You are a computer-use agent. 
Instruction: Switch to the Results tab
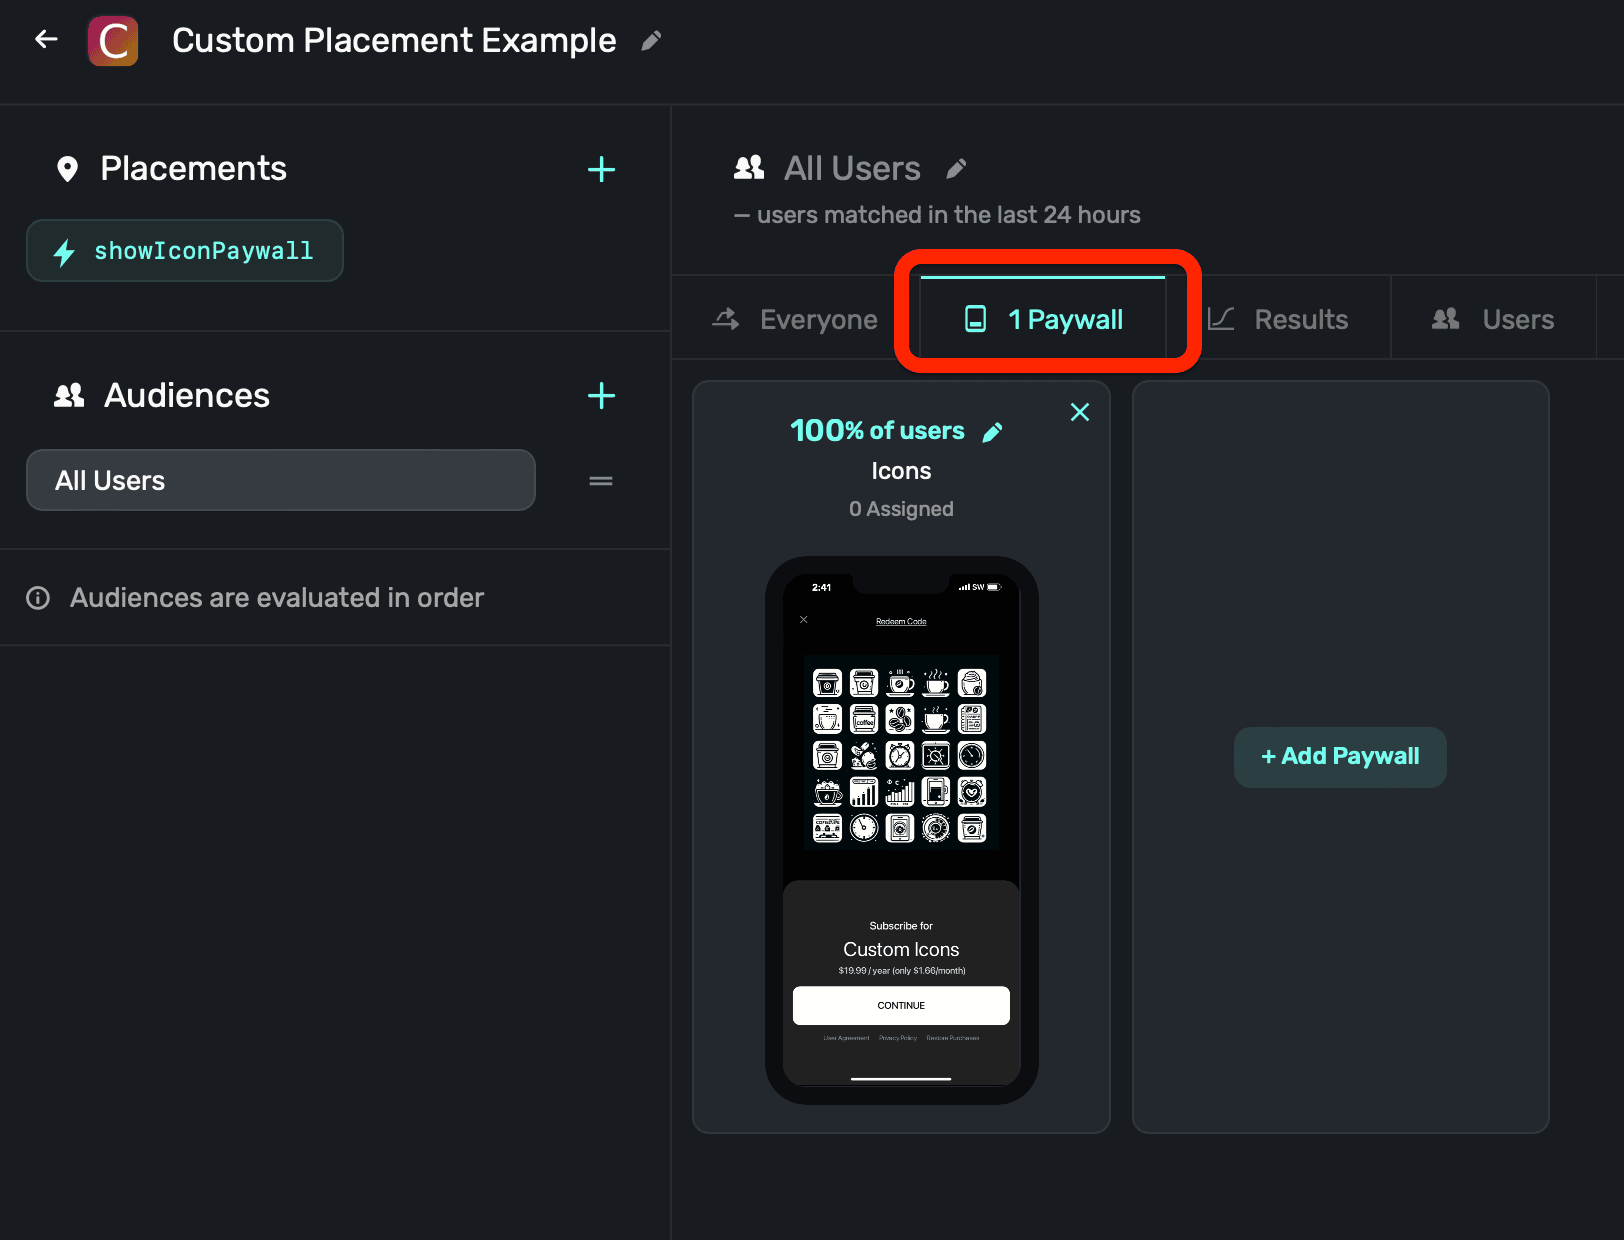[1279, 320]
